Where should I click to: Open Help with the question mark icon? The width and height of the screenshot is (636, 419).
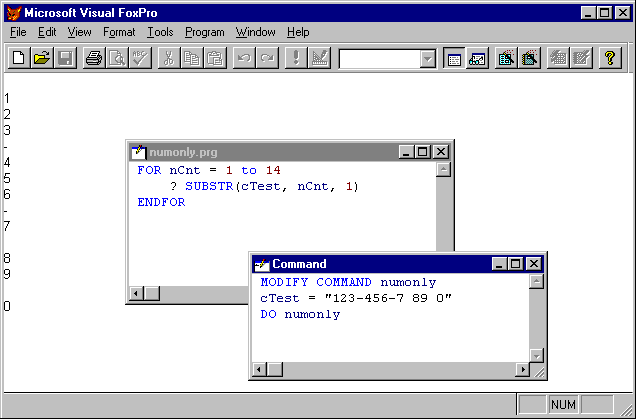click(x=610, y=58)
